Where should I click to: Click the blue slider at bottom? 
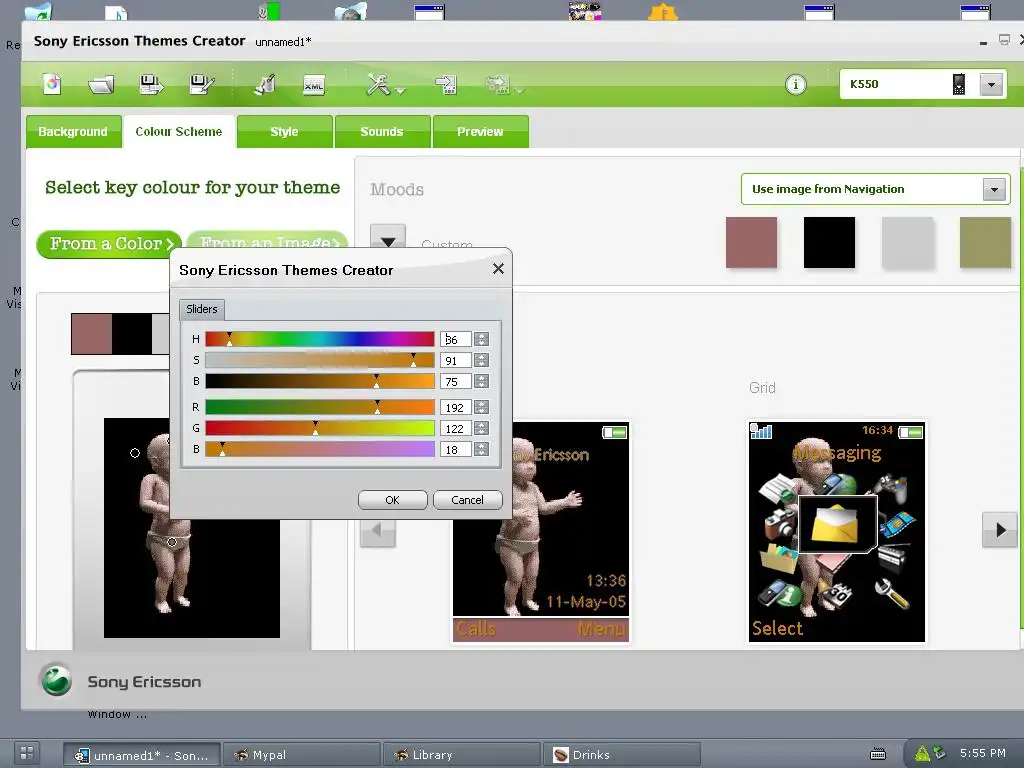[320, 449]
